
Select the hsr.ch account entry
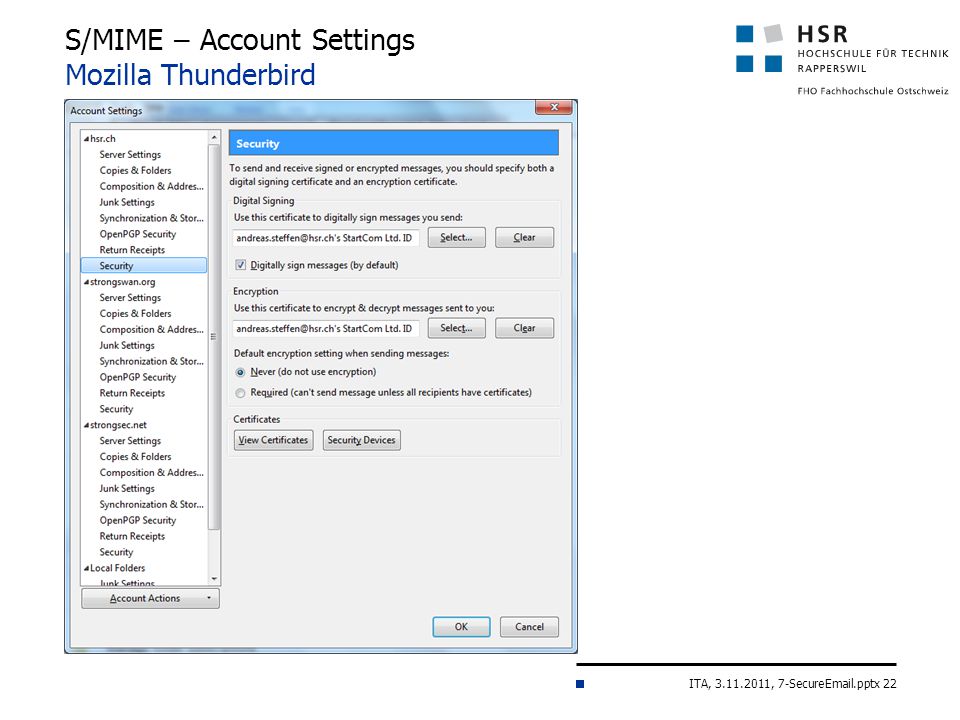coord(103,139)
